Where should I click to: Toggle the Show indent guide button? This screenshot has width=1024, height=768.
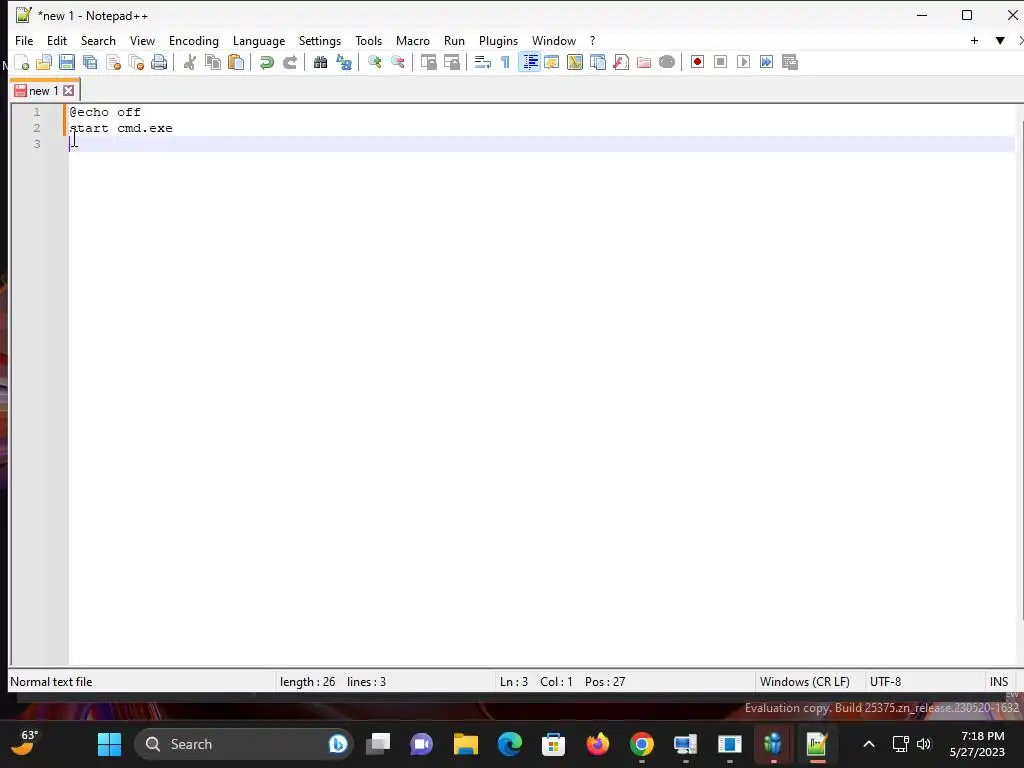tap(530, 63)
